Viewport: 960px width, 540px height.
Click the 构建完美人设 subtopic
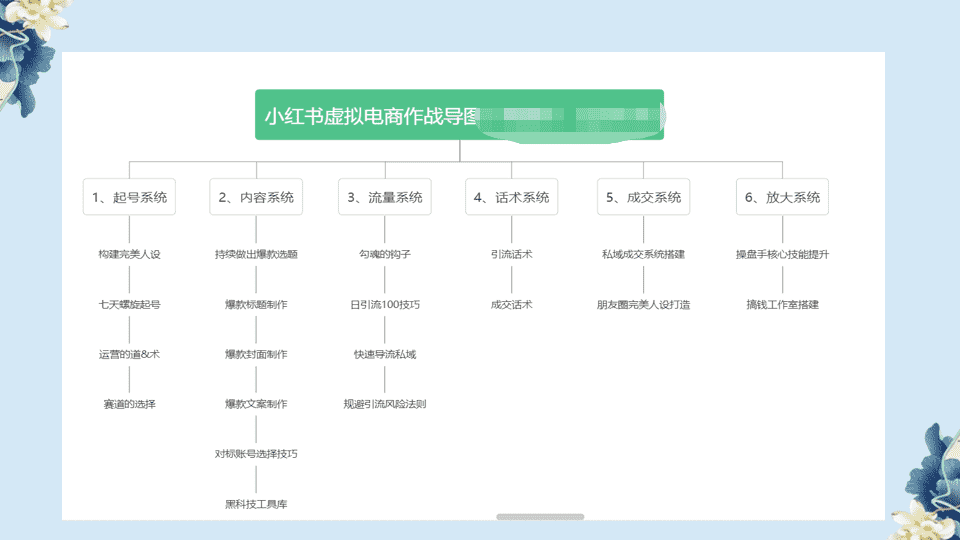click(x=129, y=254)
